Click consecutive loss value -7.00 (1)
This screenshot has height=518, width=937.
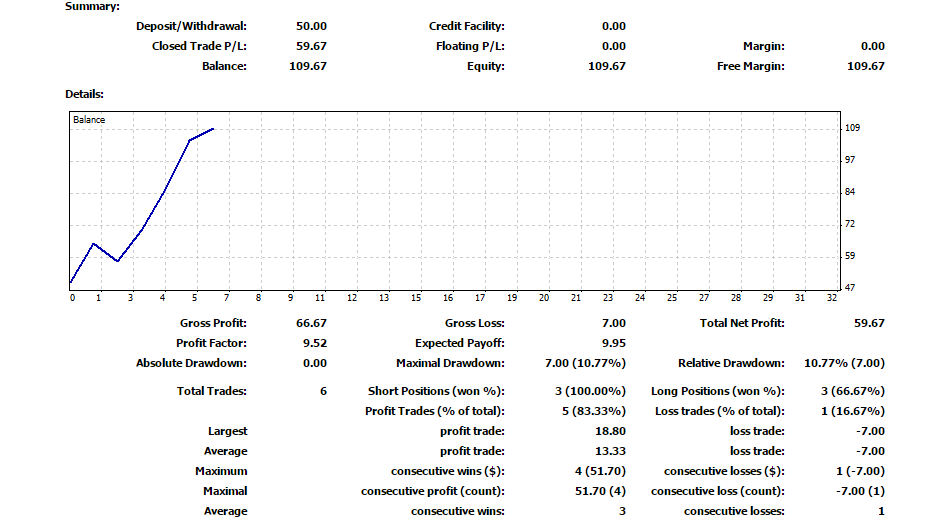(x=861, y=491)
